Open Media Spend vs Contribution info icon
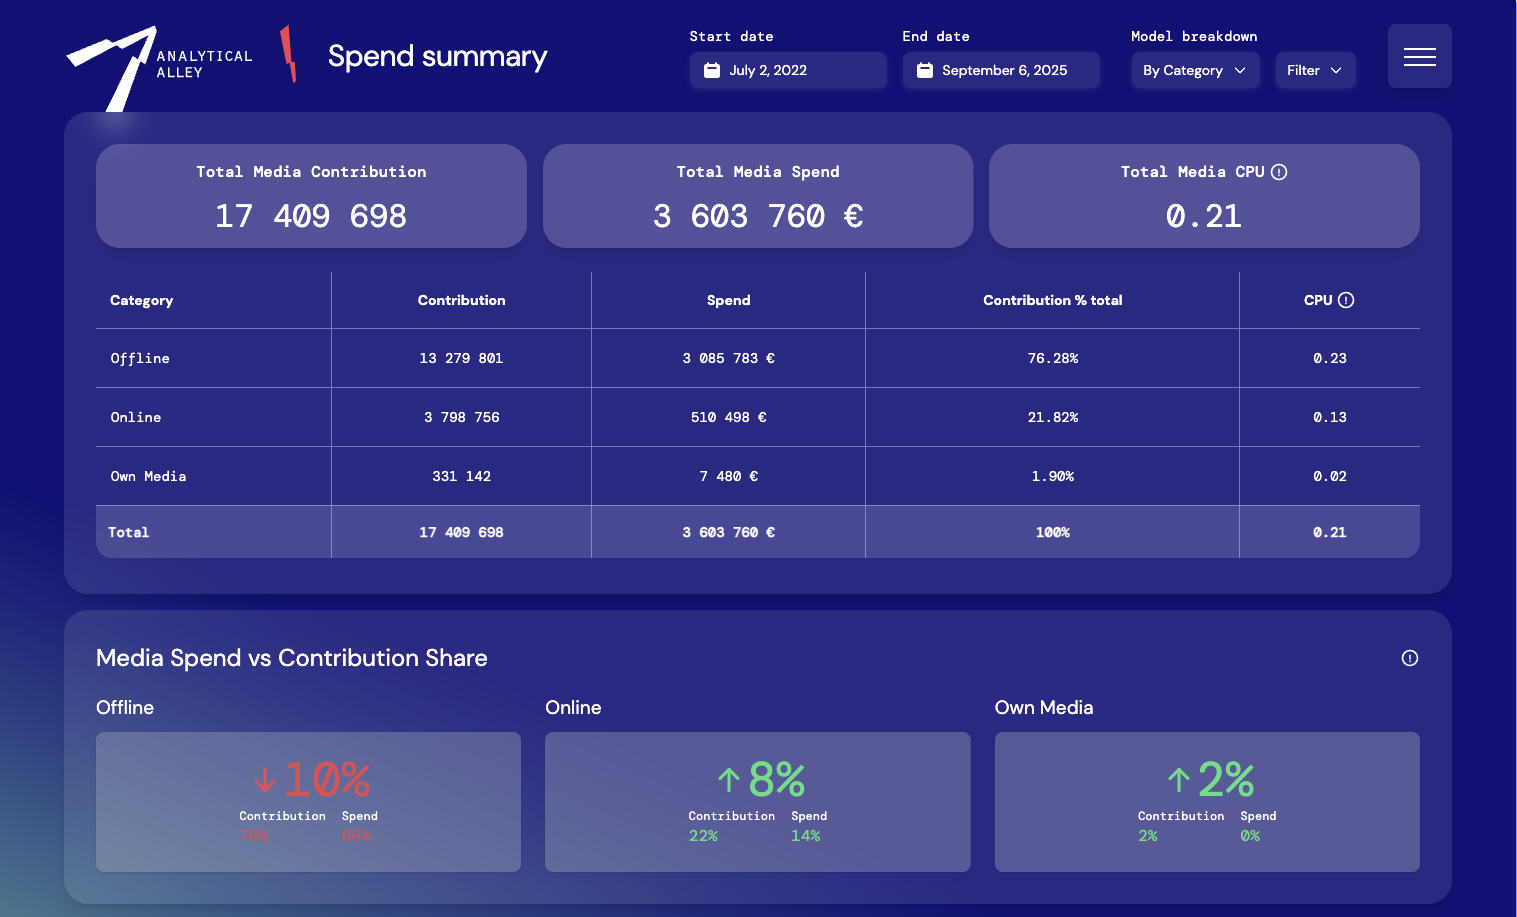Viewport: 1517px width, 917px height. (x=1409, y=658)
